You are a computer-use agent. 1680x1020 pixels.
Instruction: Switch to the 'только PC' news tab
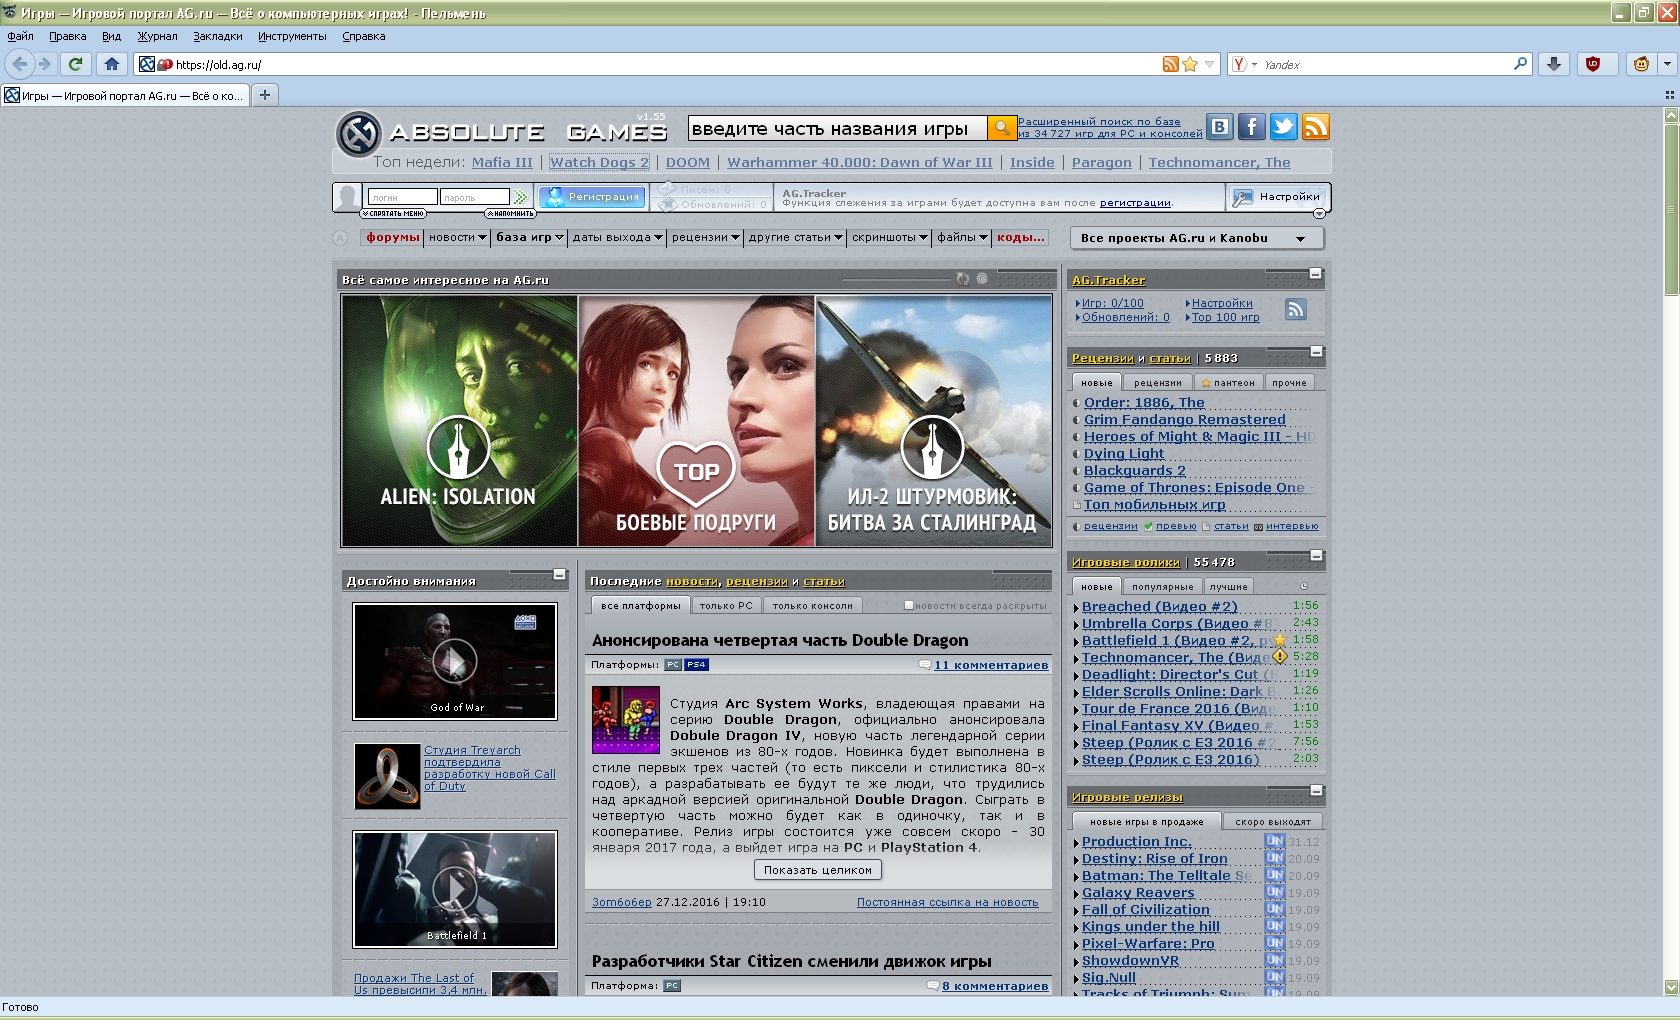(726, 605)
